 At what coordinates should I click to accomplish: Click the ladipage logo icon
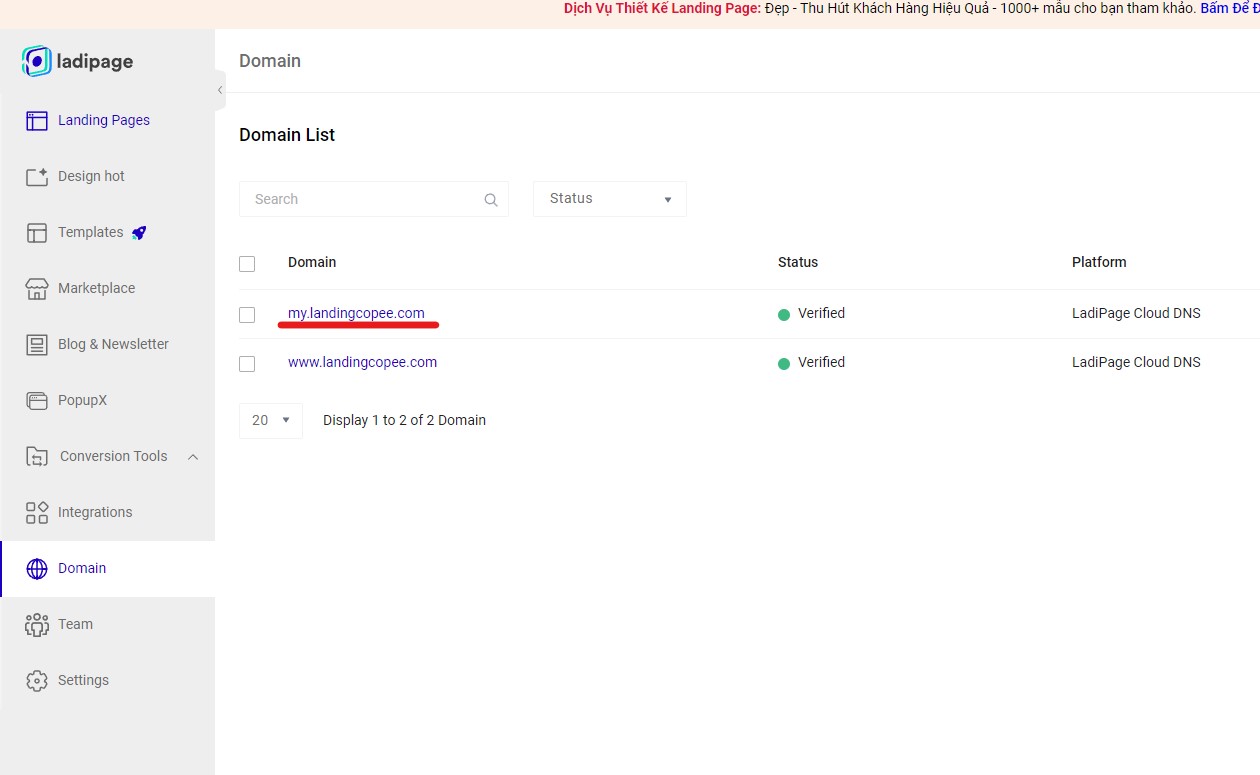click(36, 61)
